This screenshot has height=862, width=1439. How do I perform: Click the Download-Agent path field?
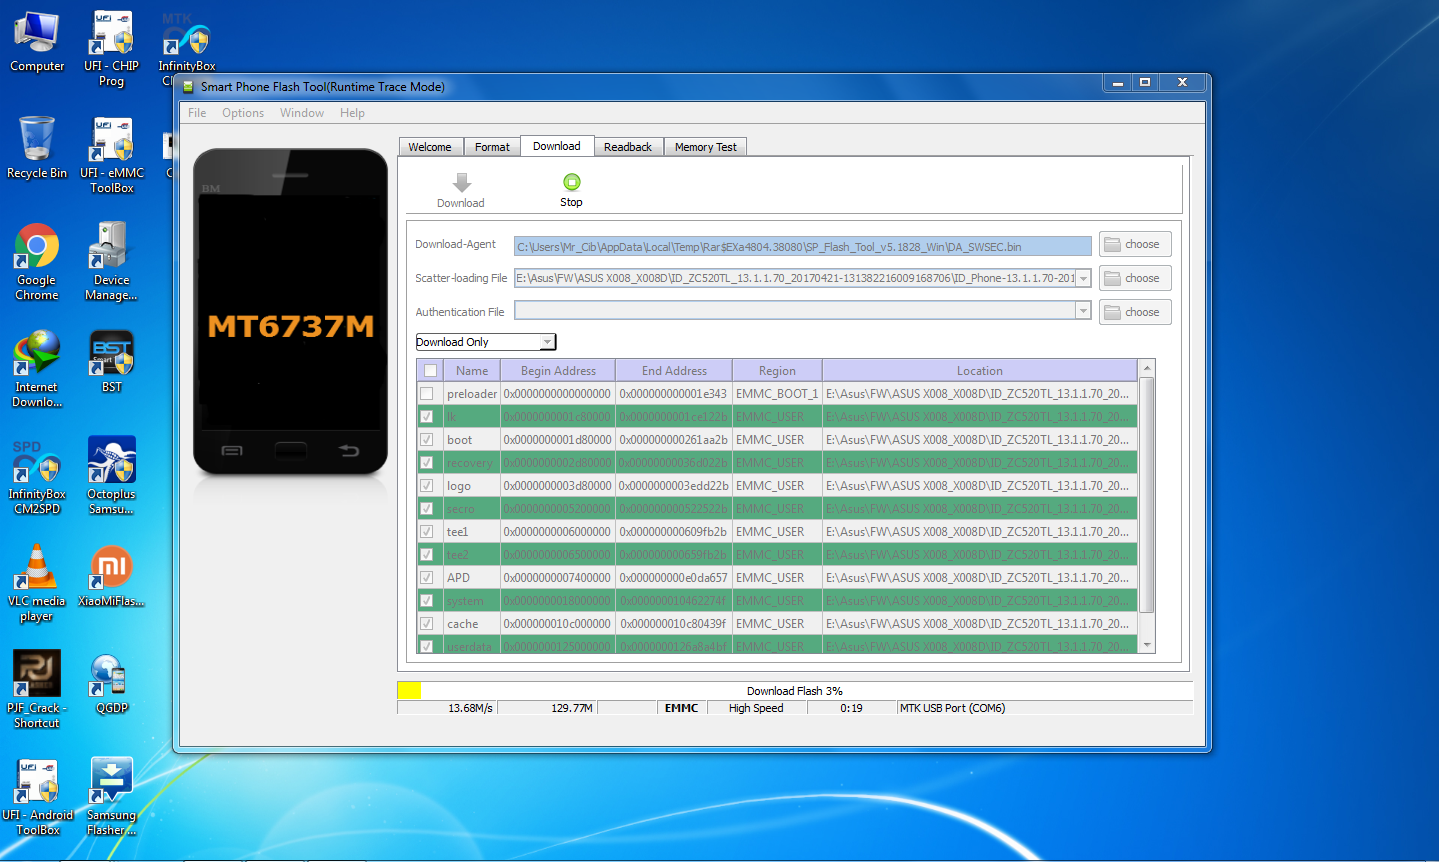click(803, 246)
